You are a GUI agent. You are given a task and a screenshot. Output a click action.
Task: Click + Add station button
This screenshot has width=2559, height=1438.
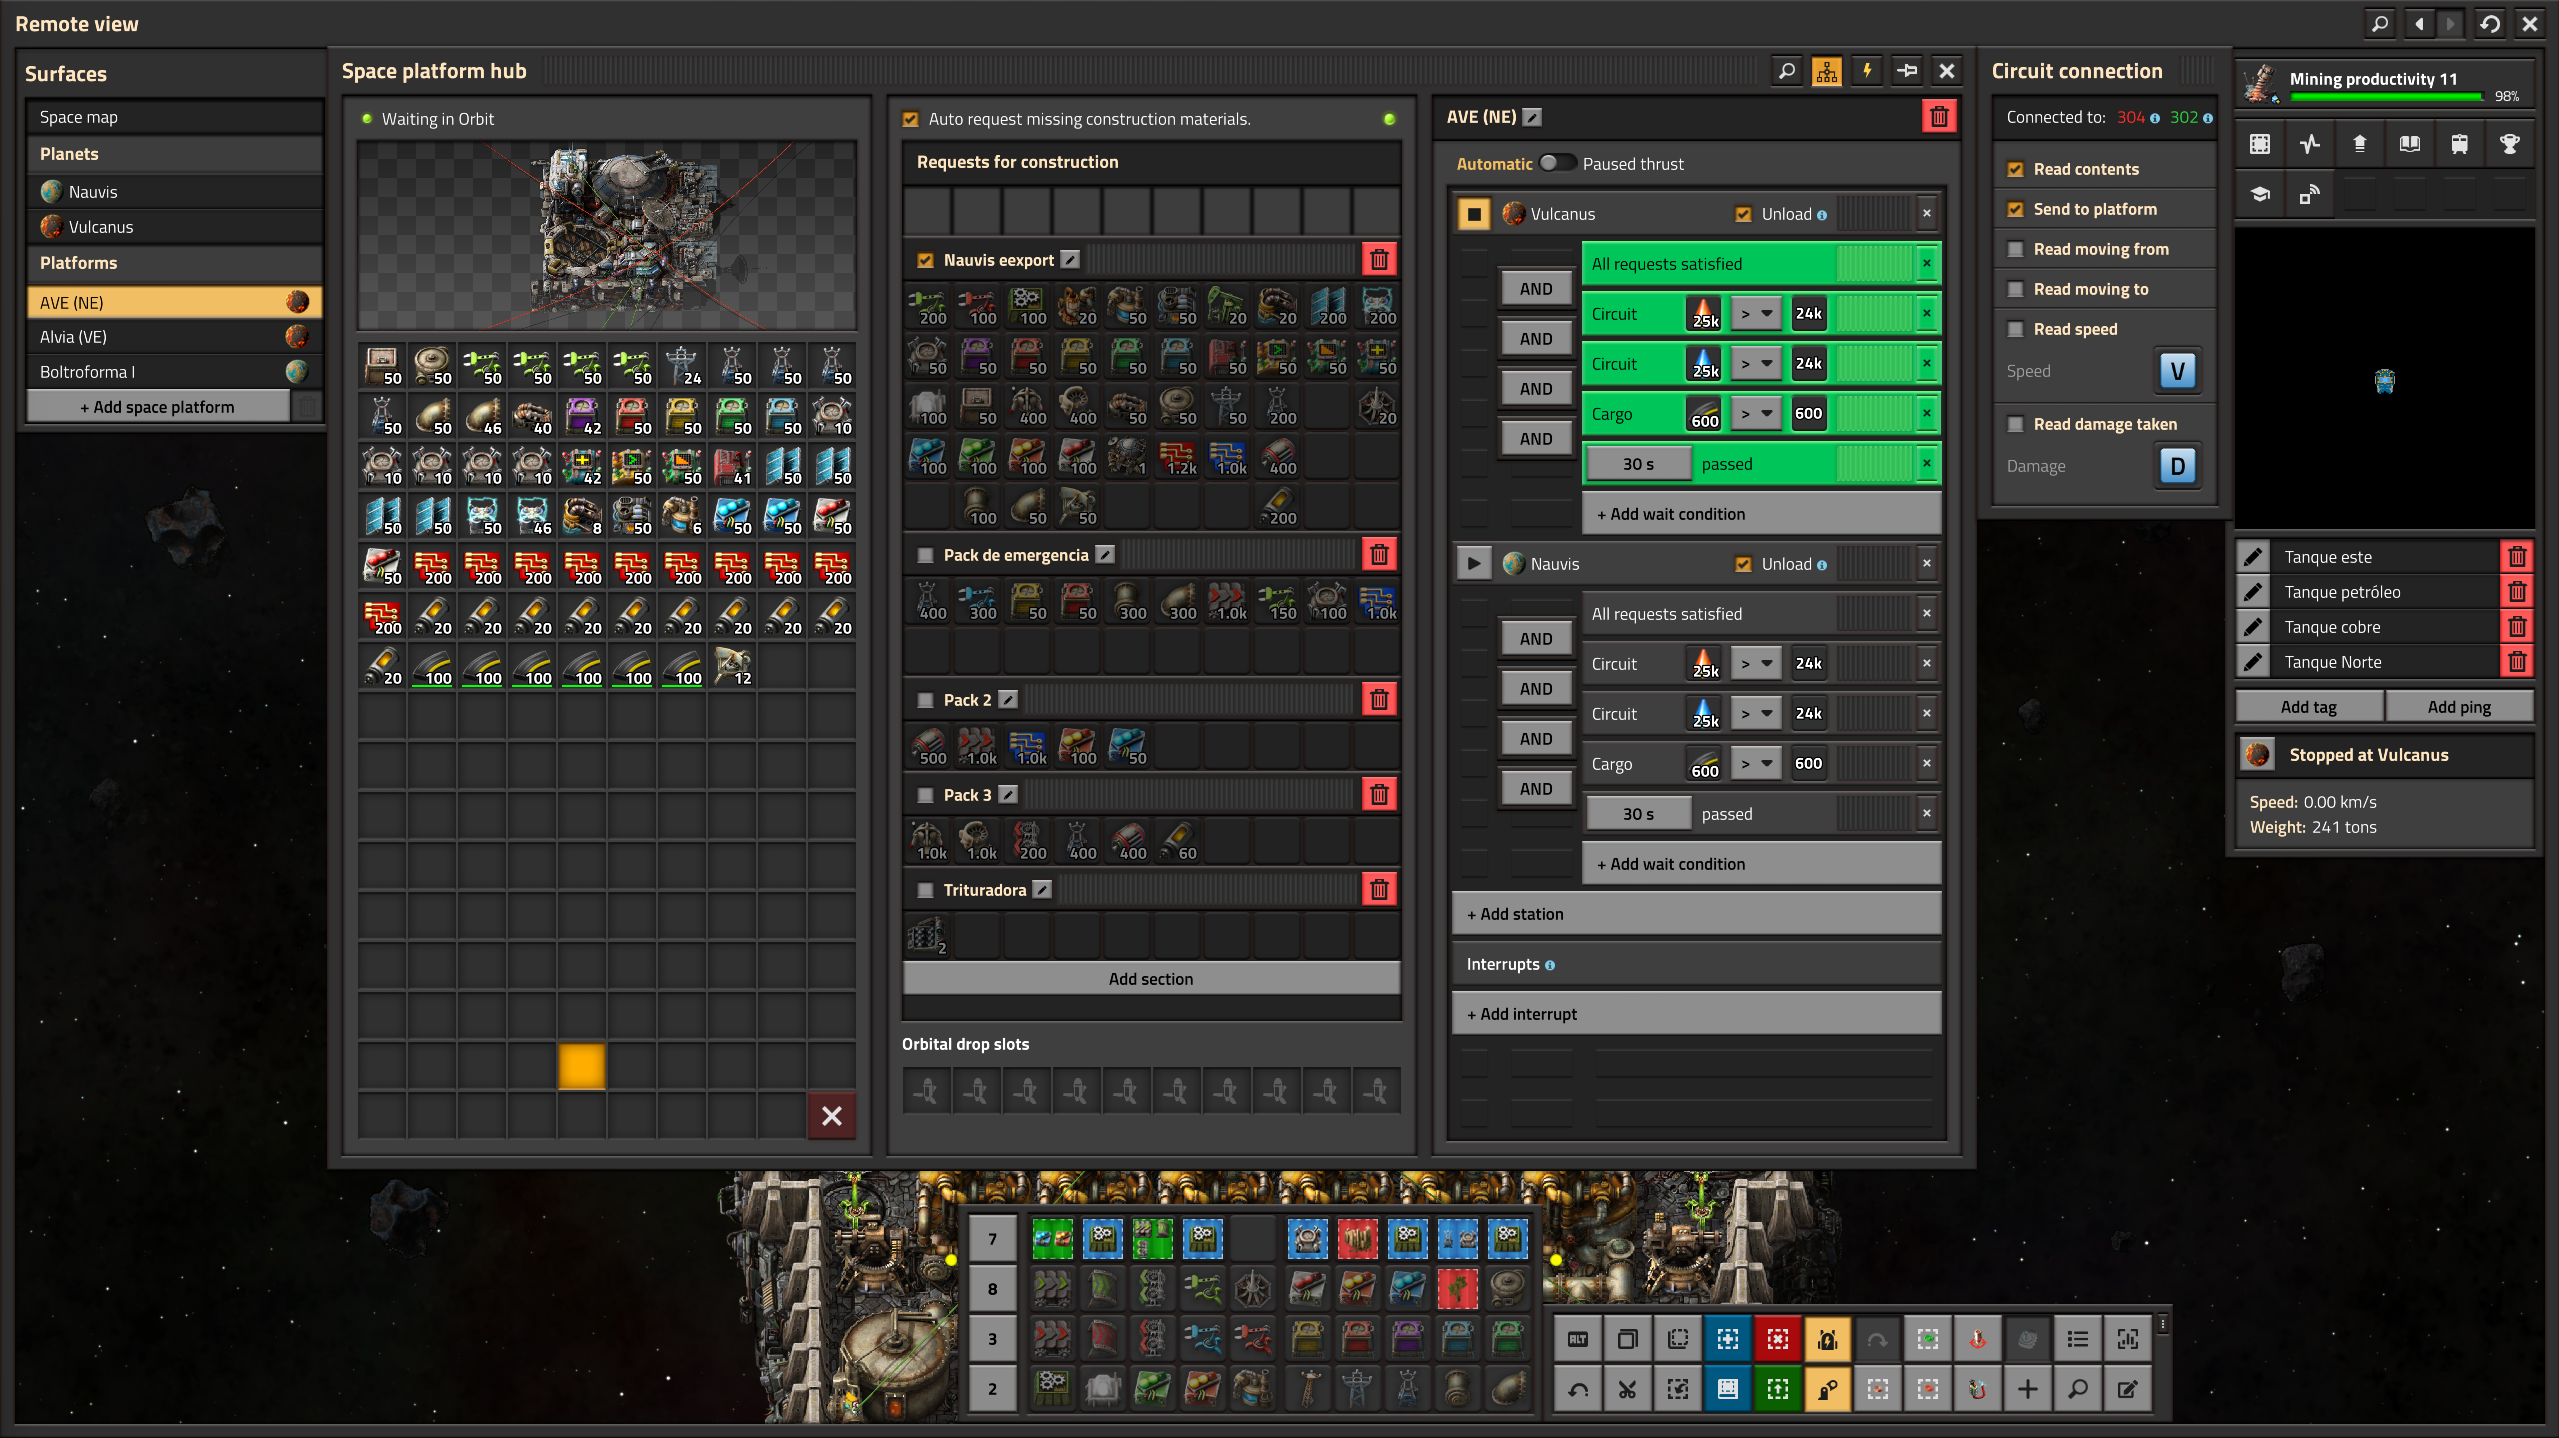tap(1696, 914)
